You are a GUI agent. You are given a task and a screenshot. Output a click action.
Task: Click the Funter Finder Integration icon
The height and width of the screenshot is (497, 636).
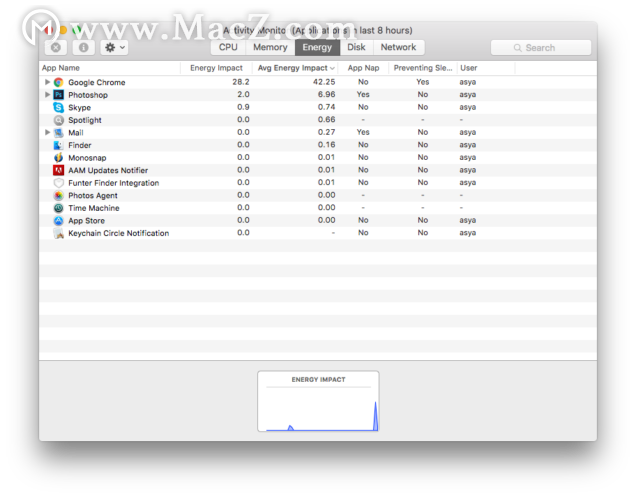point(59,183)
